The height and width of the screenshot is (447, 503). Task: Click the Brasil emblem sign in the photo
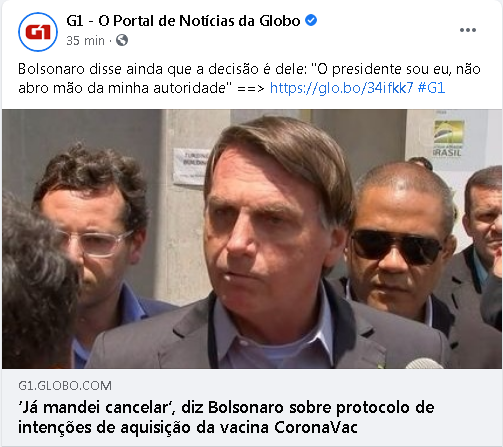(x=448, y=138)
